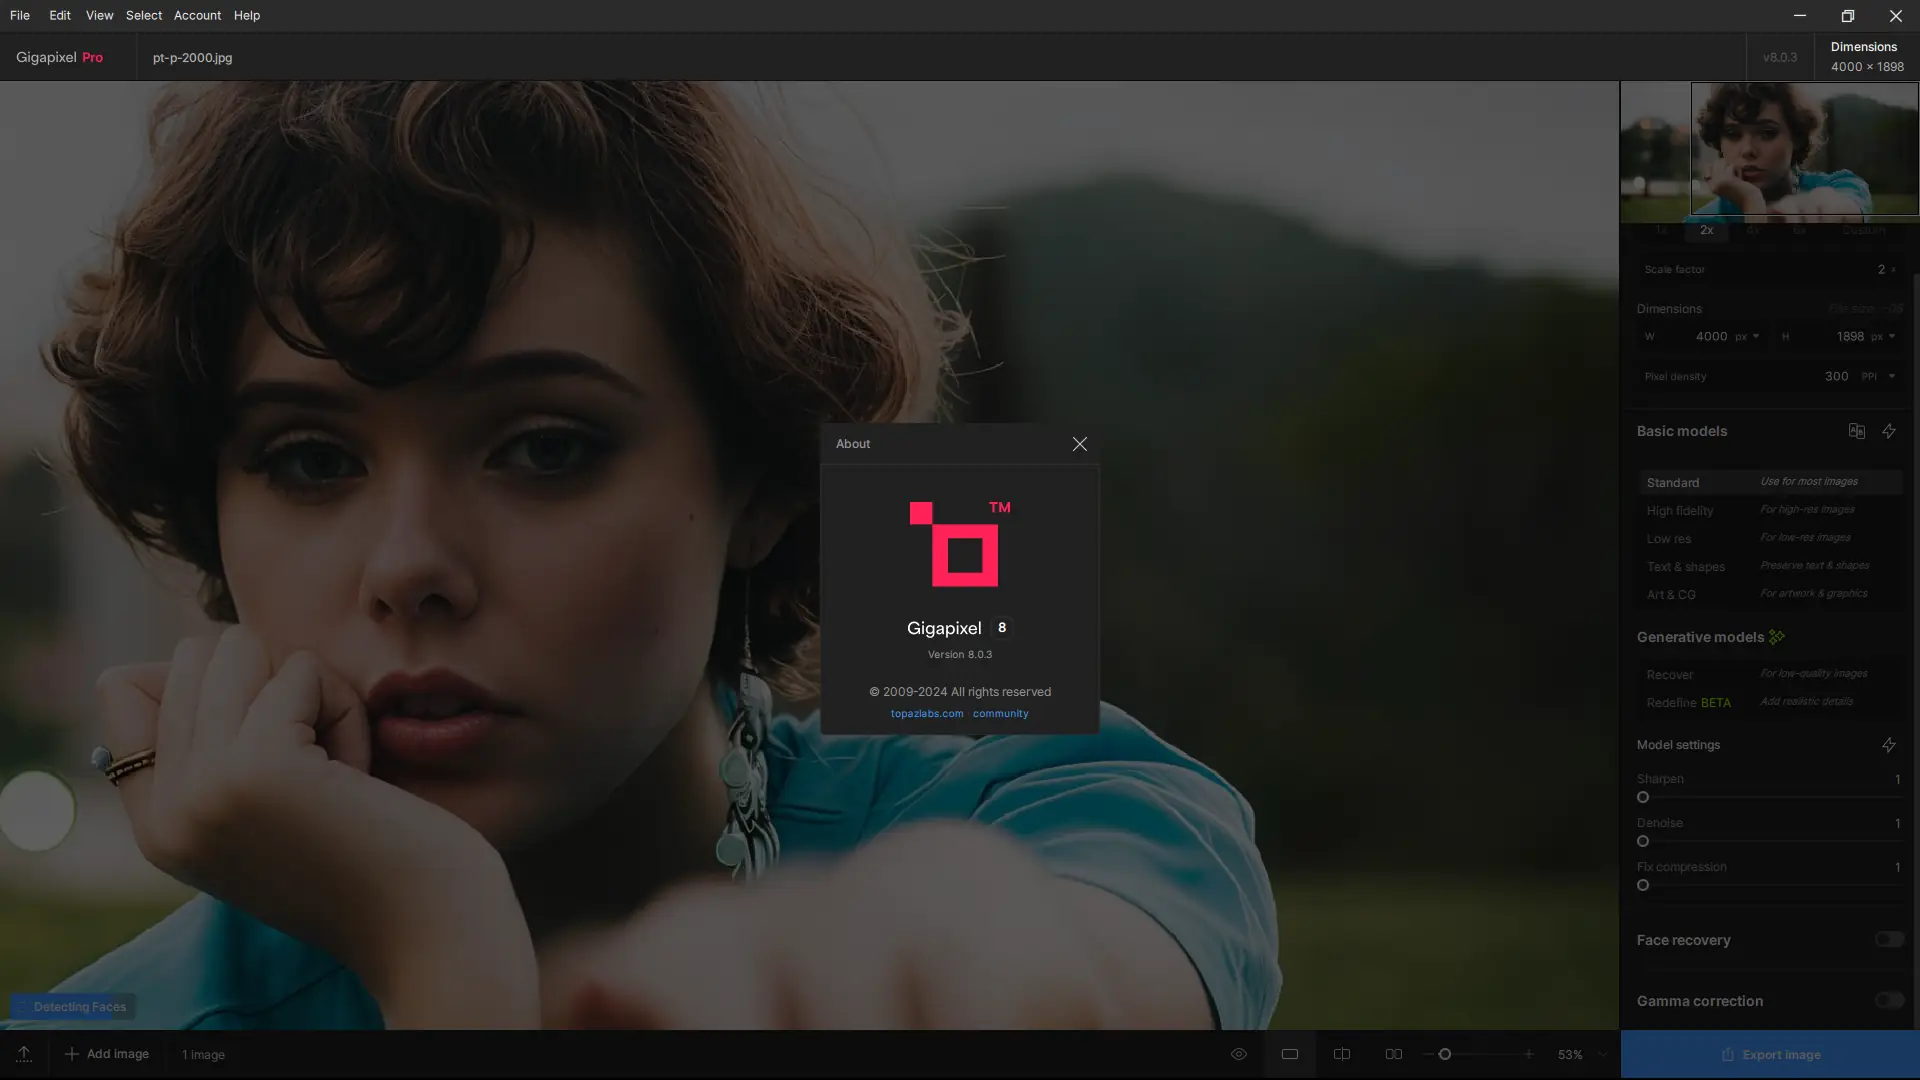Click the Basic models compare icon
Screen dimensions: 1920x1080
point(1856,431)
